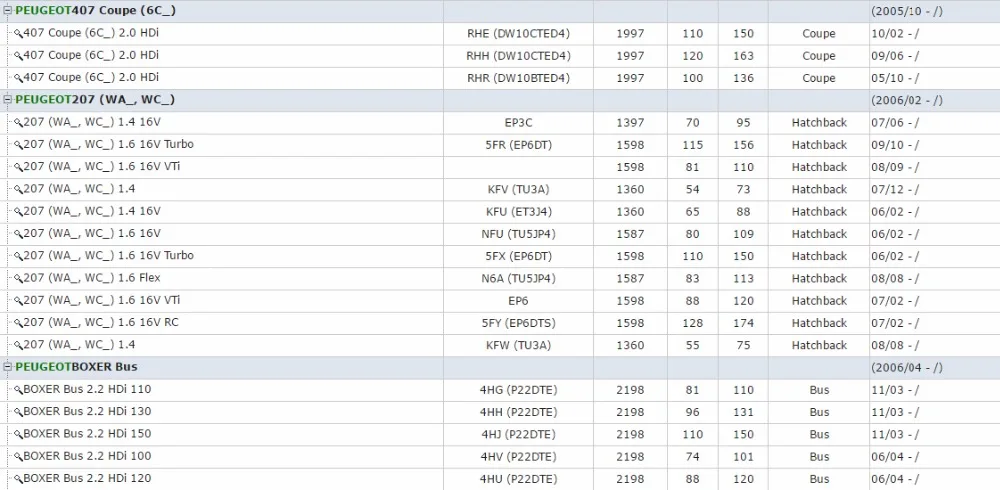Open 207 (WA_, WC_) 1.6 16V RC entry

click(101, 322)
